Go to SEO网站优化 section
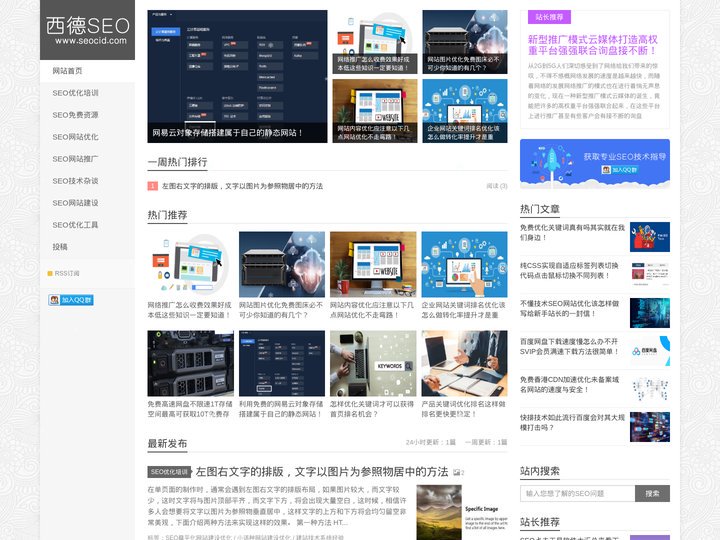 click(x=75, y=137)
